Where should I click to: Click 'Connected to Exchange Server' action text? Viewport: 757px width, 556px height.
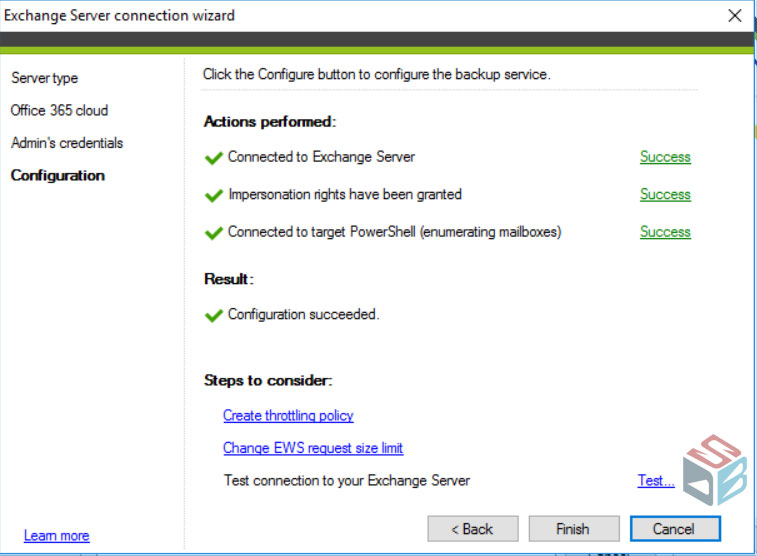(x=322, y=157)
